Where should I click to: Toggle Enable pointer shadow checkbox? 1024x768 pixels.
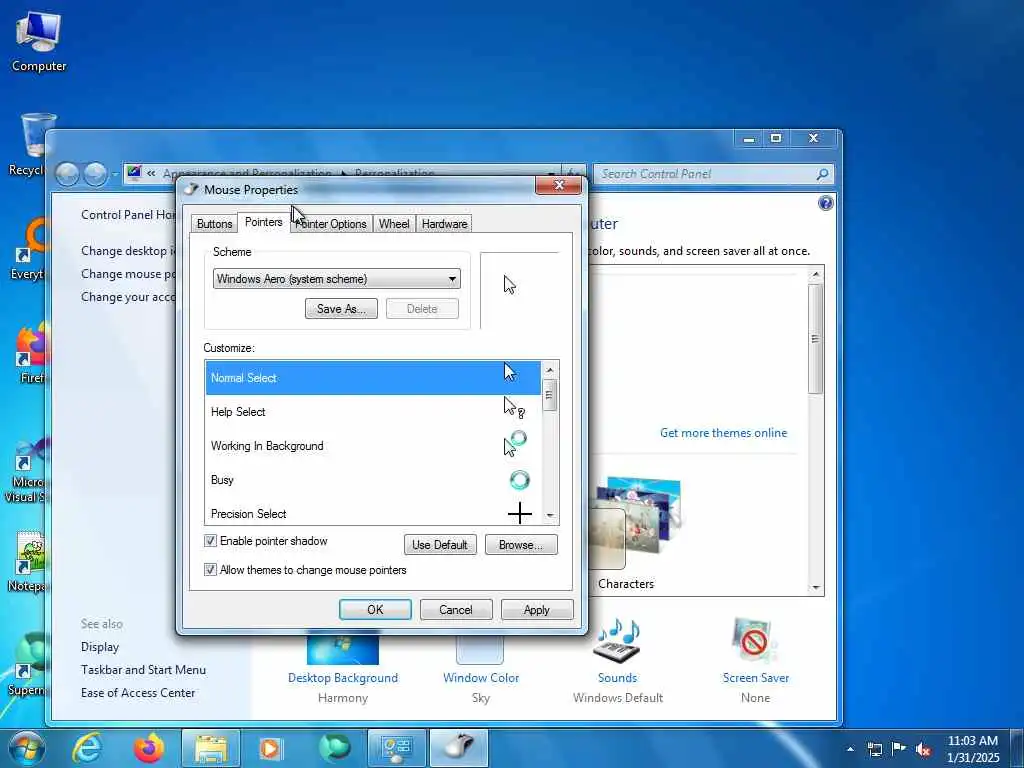pos(210,541)
